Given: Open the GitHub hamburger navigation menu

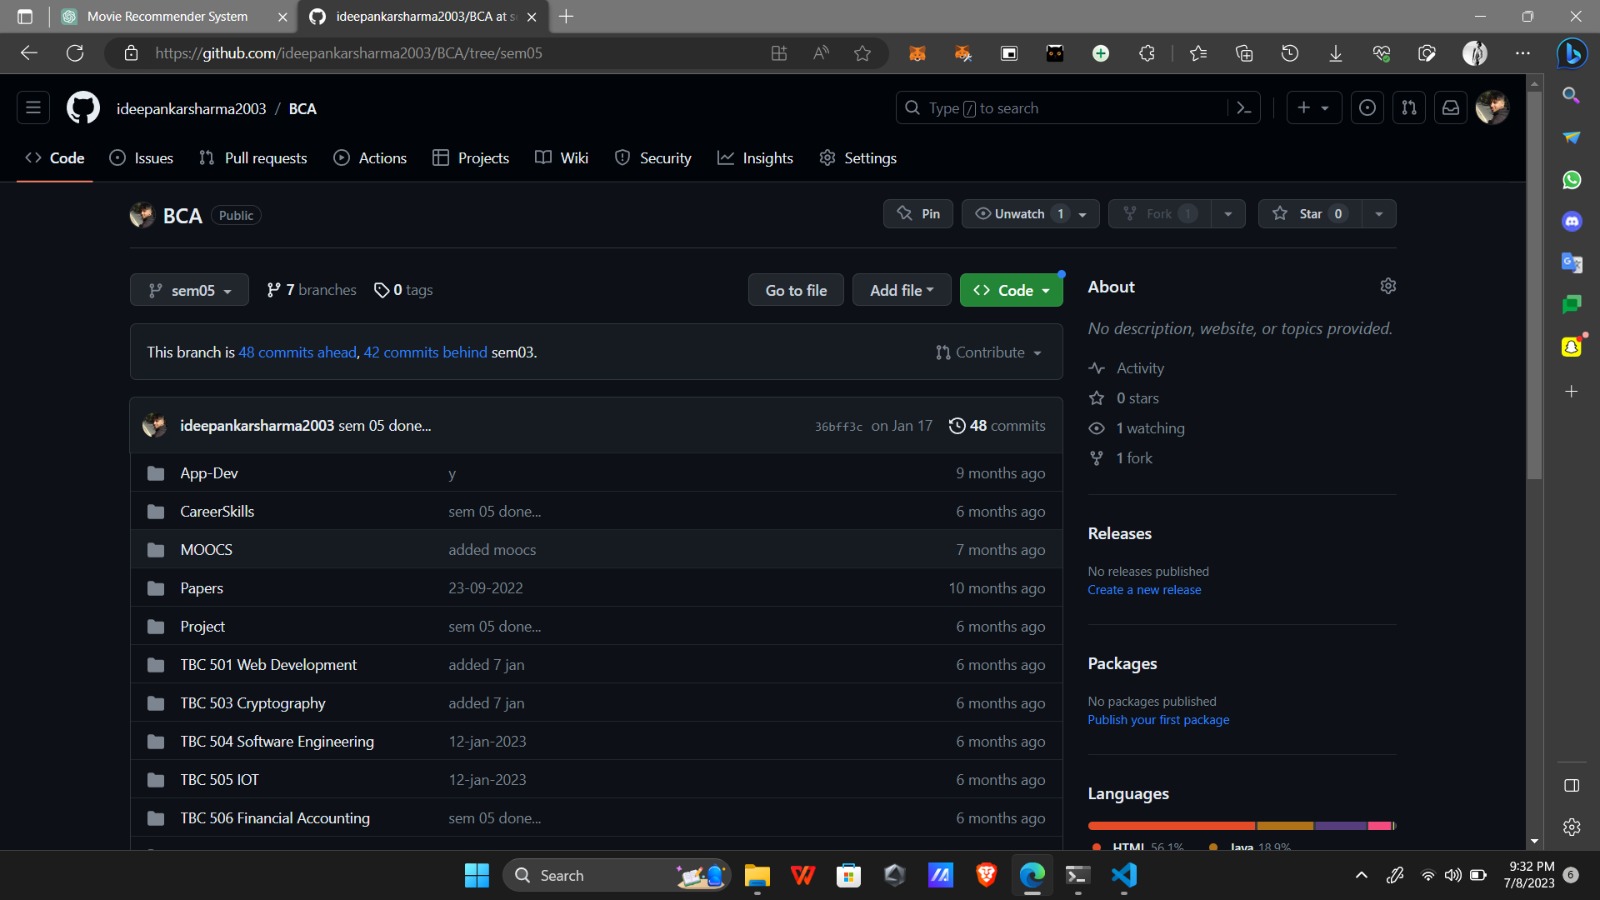Looking at the screenshot, I should (x=33, y=108).
